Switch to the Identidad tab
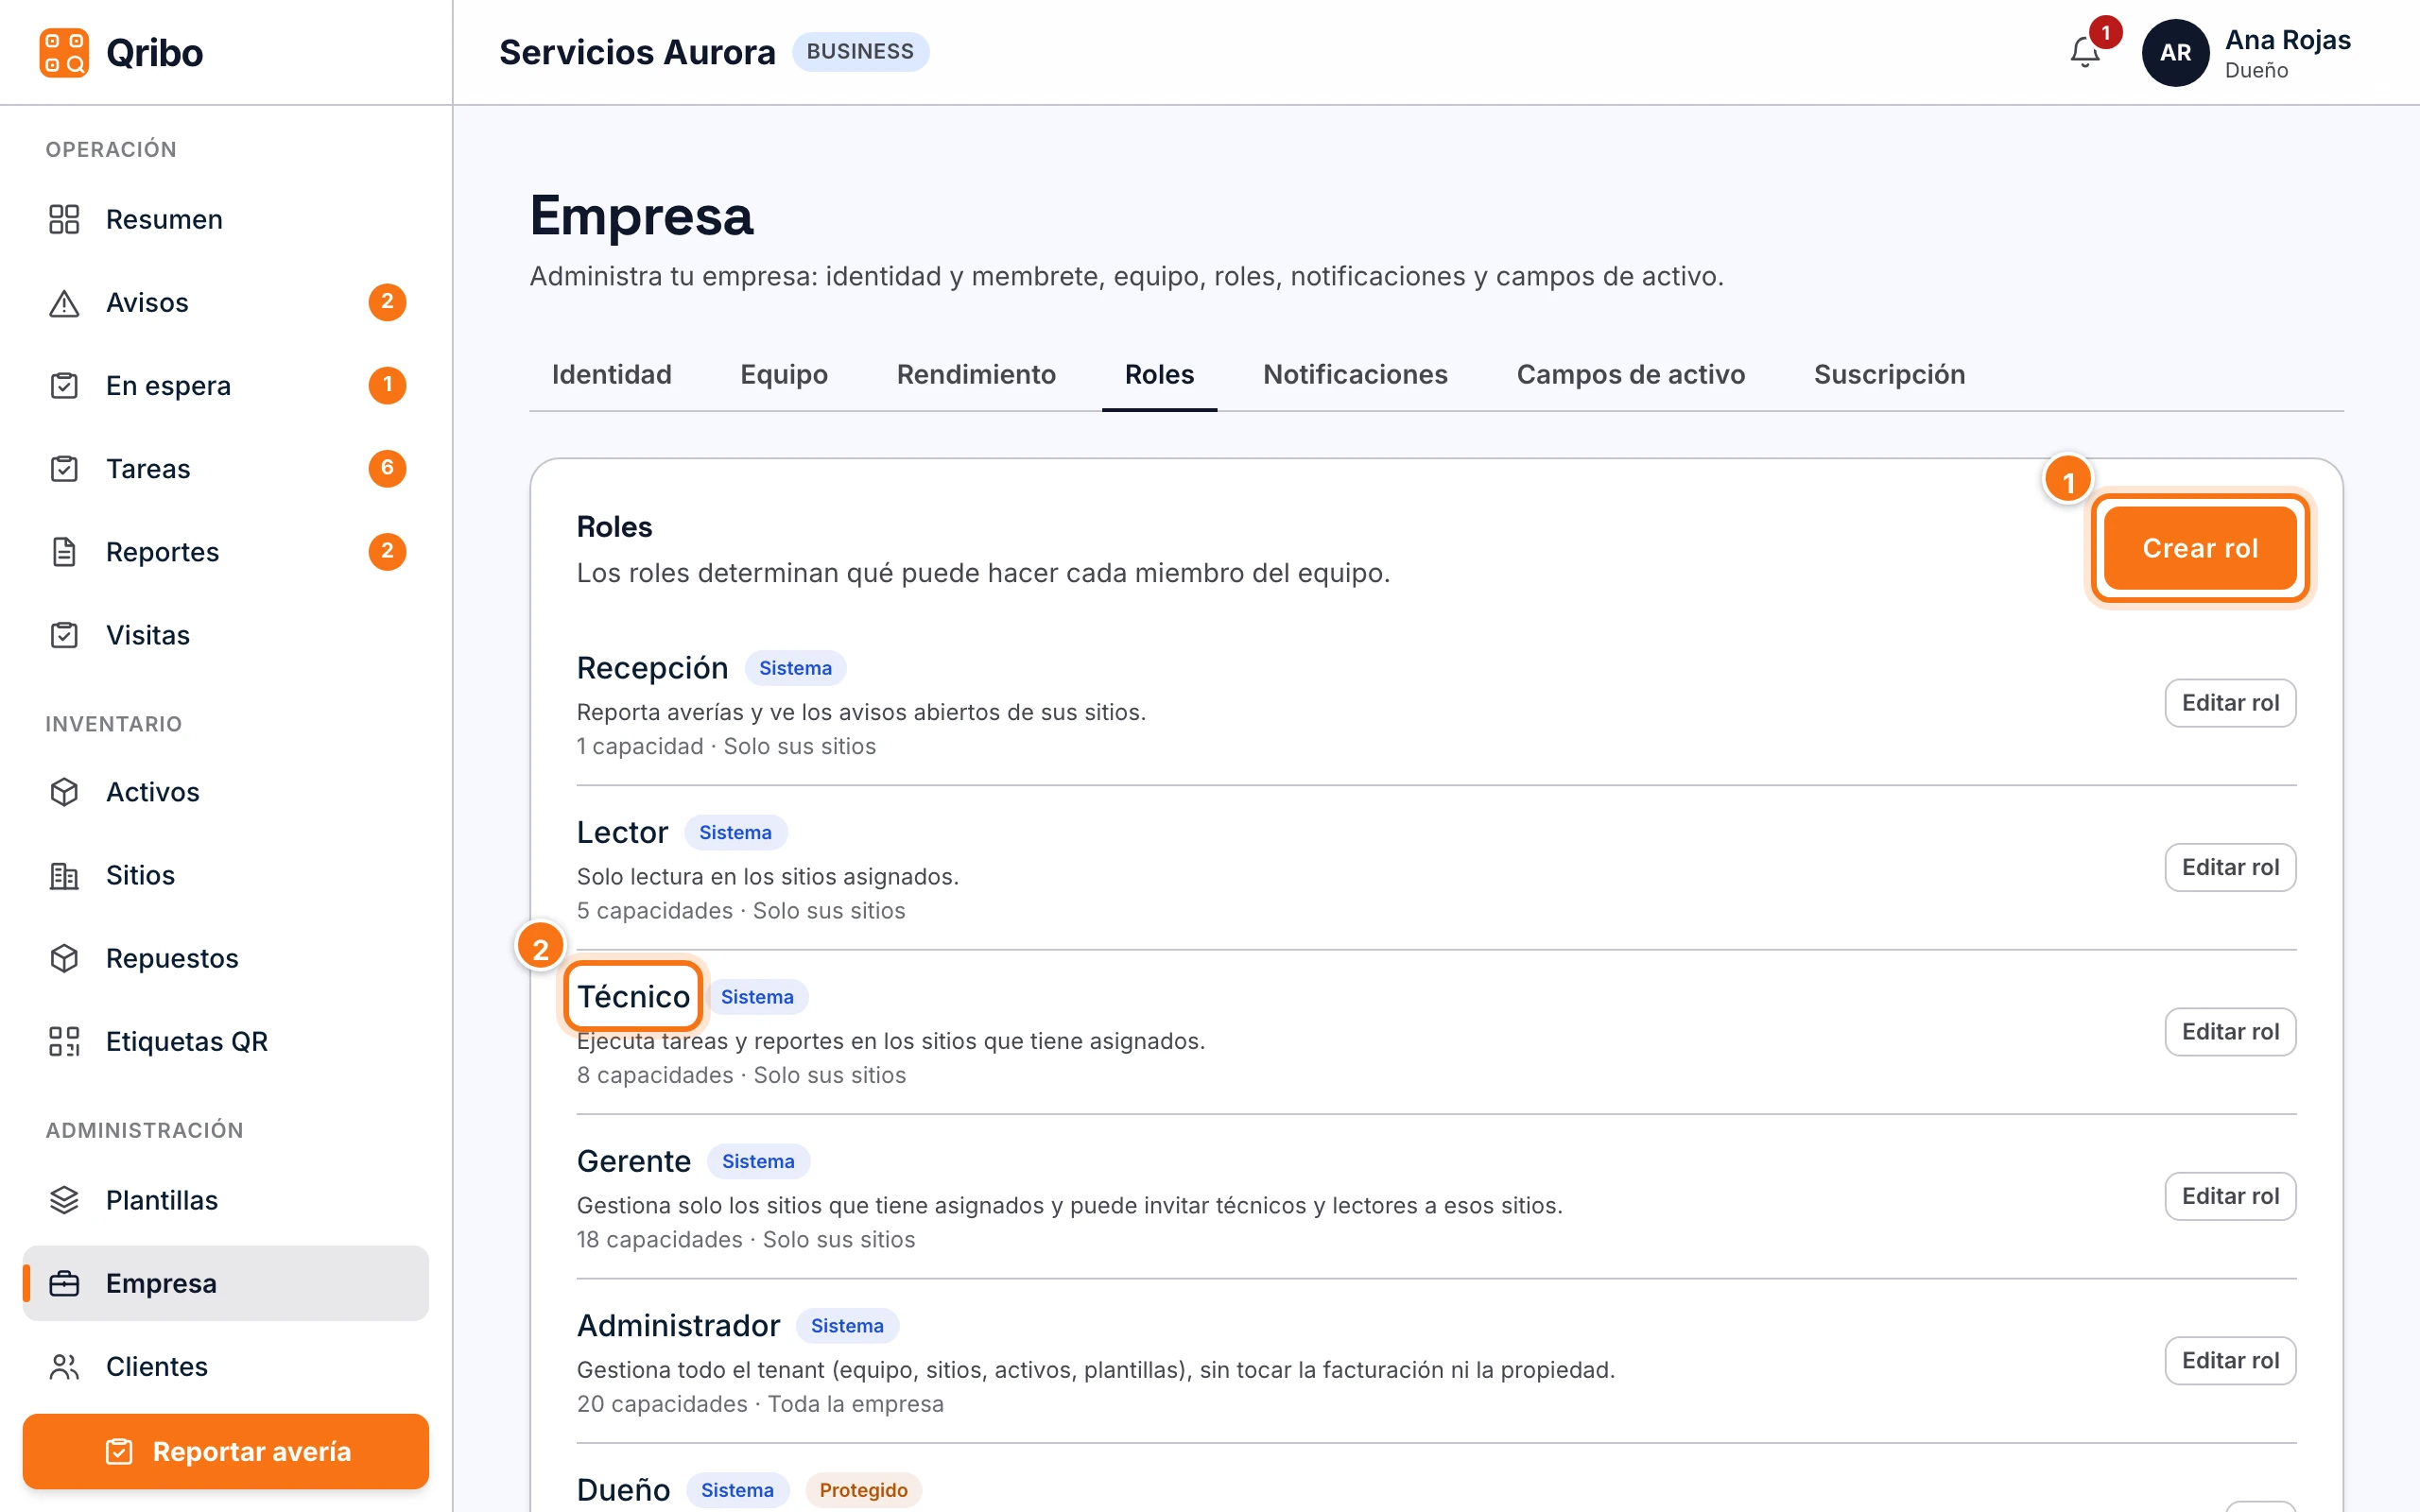 (x=611, y=374)
